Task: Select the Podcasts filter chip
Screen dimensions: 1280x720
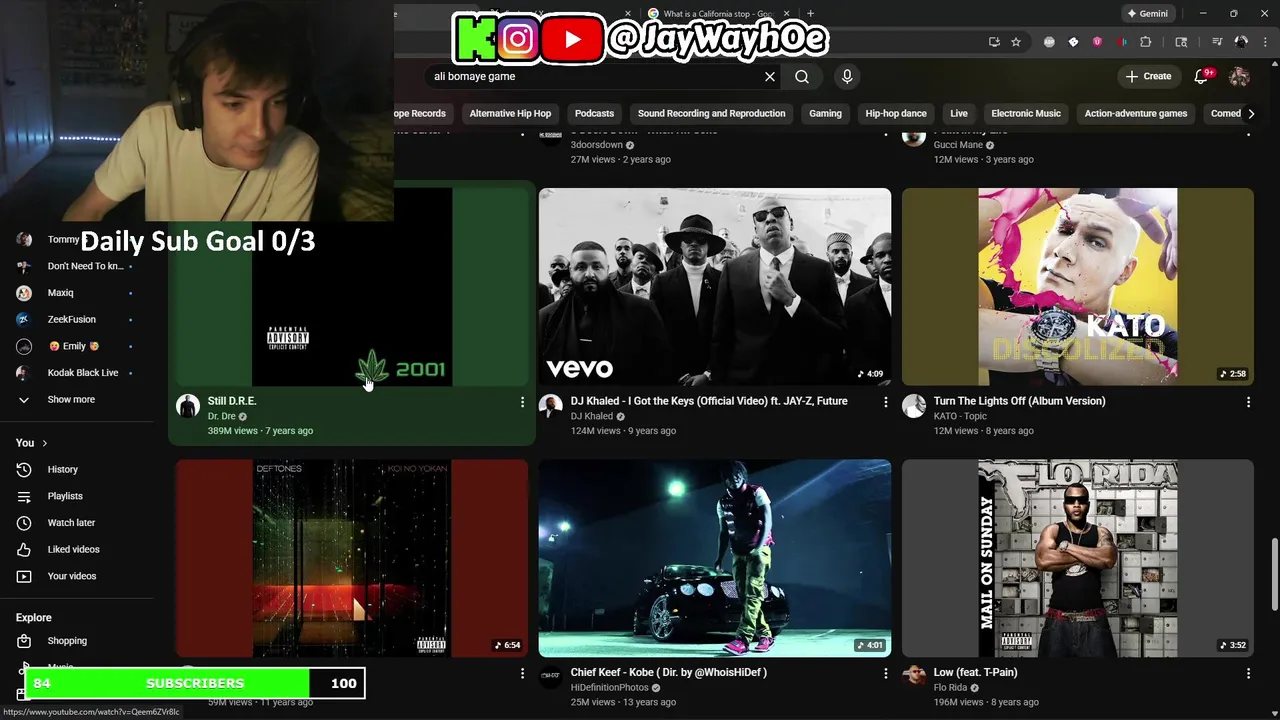Action: click(x=594, y=113)
